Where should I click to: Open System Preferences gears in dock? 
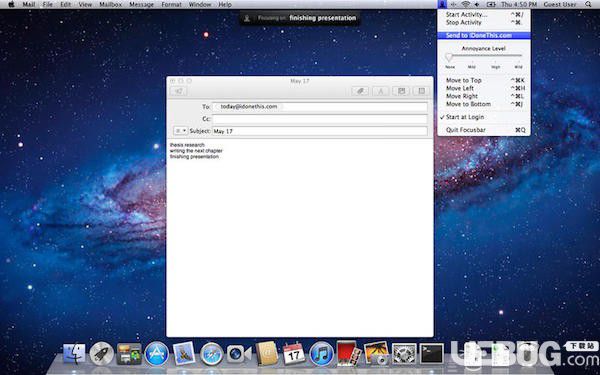404,353
